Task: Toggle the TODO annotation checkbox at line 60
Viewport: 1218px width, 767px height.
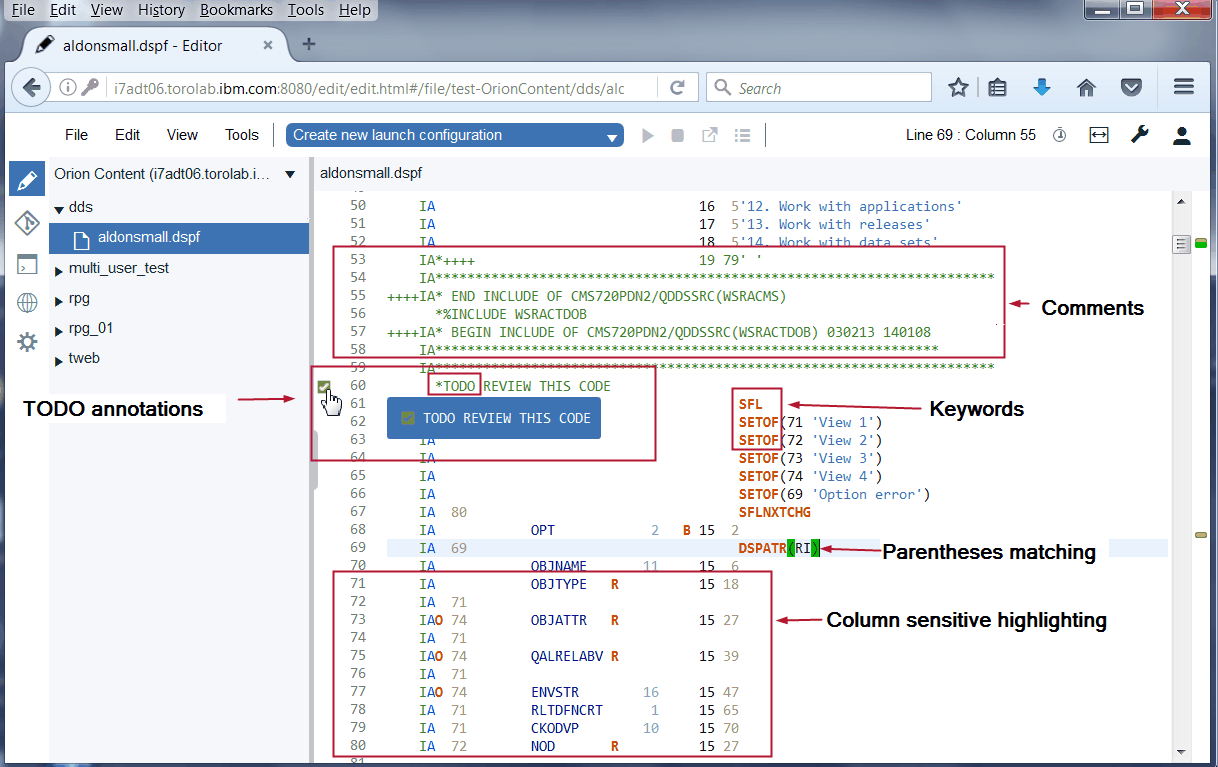Action: pos(324,387)
